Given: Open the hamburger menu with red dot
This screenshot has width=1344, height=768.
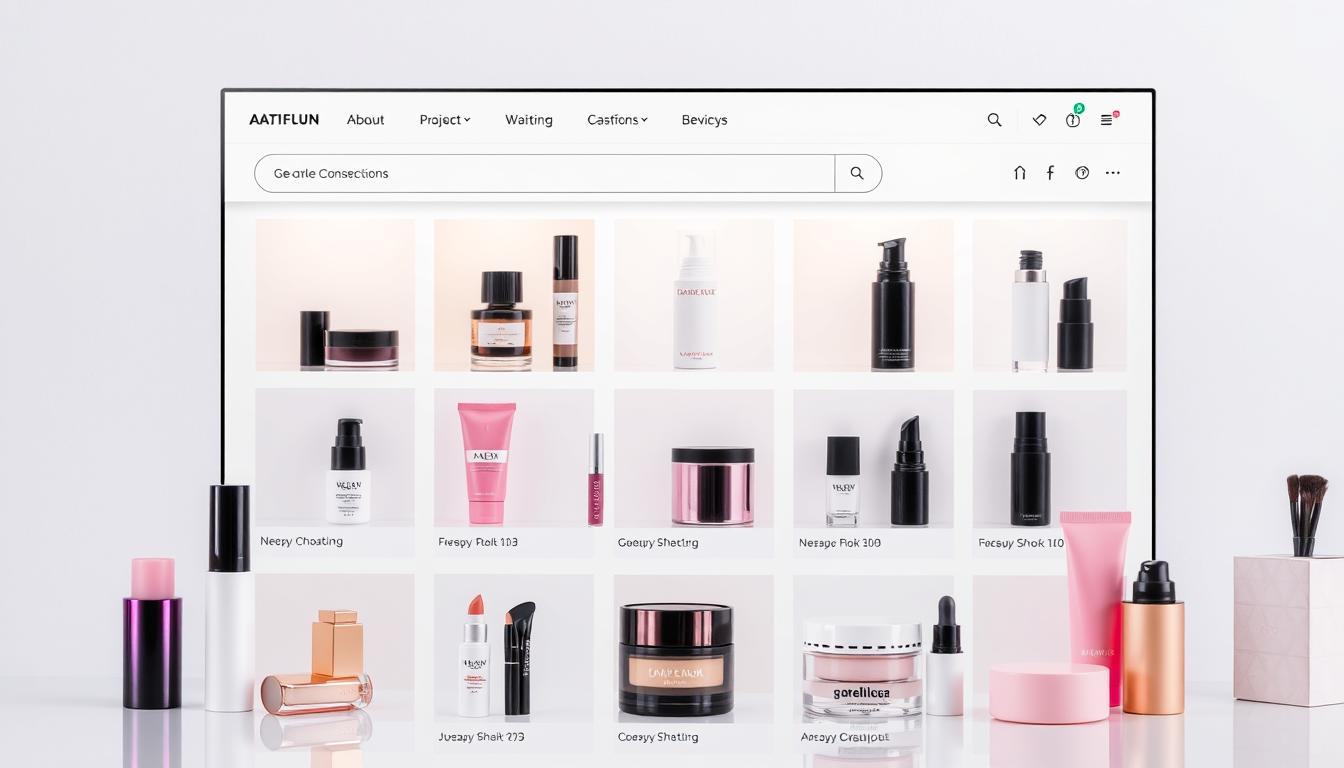Looking at the screenshot, I should click(1108, 119).
